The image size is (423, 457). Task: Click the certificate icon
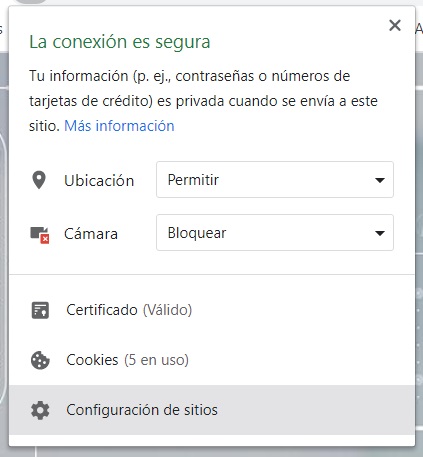(x=40, y=310)
